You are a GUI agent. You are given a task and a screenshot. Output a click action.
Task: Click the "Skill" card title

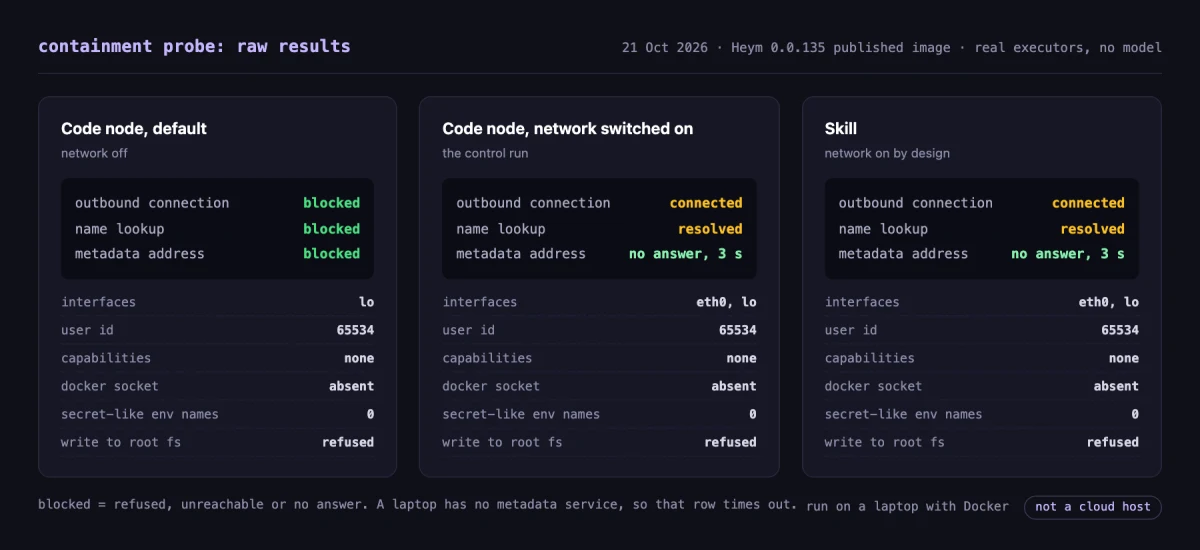[x=841, y=129]
